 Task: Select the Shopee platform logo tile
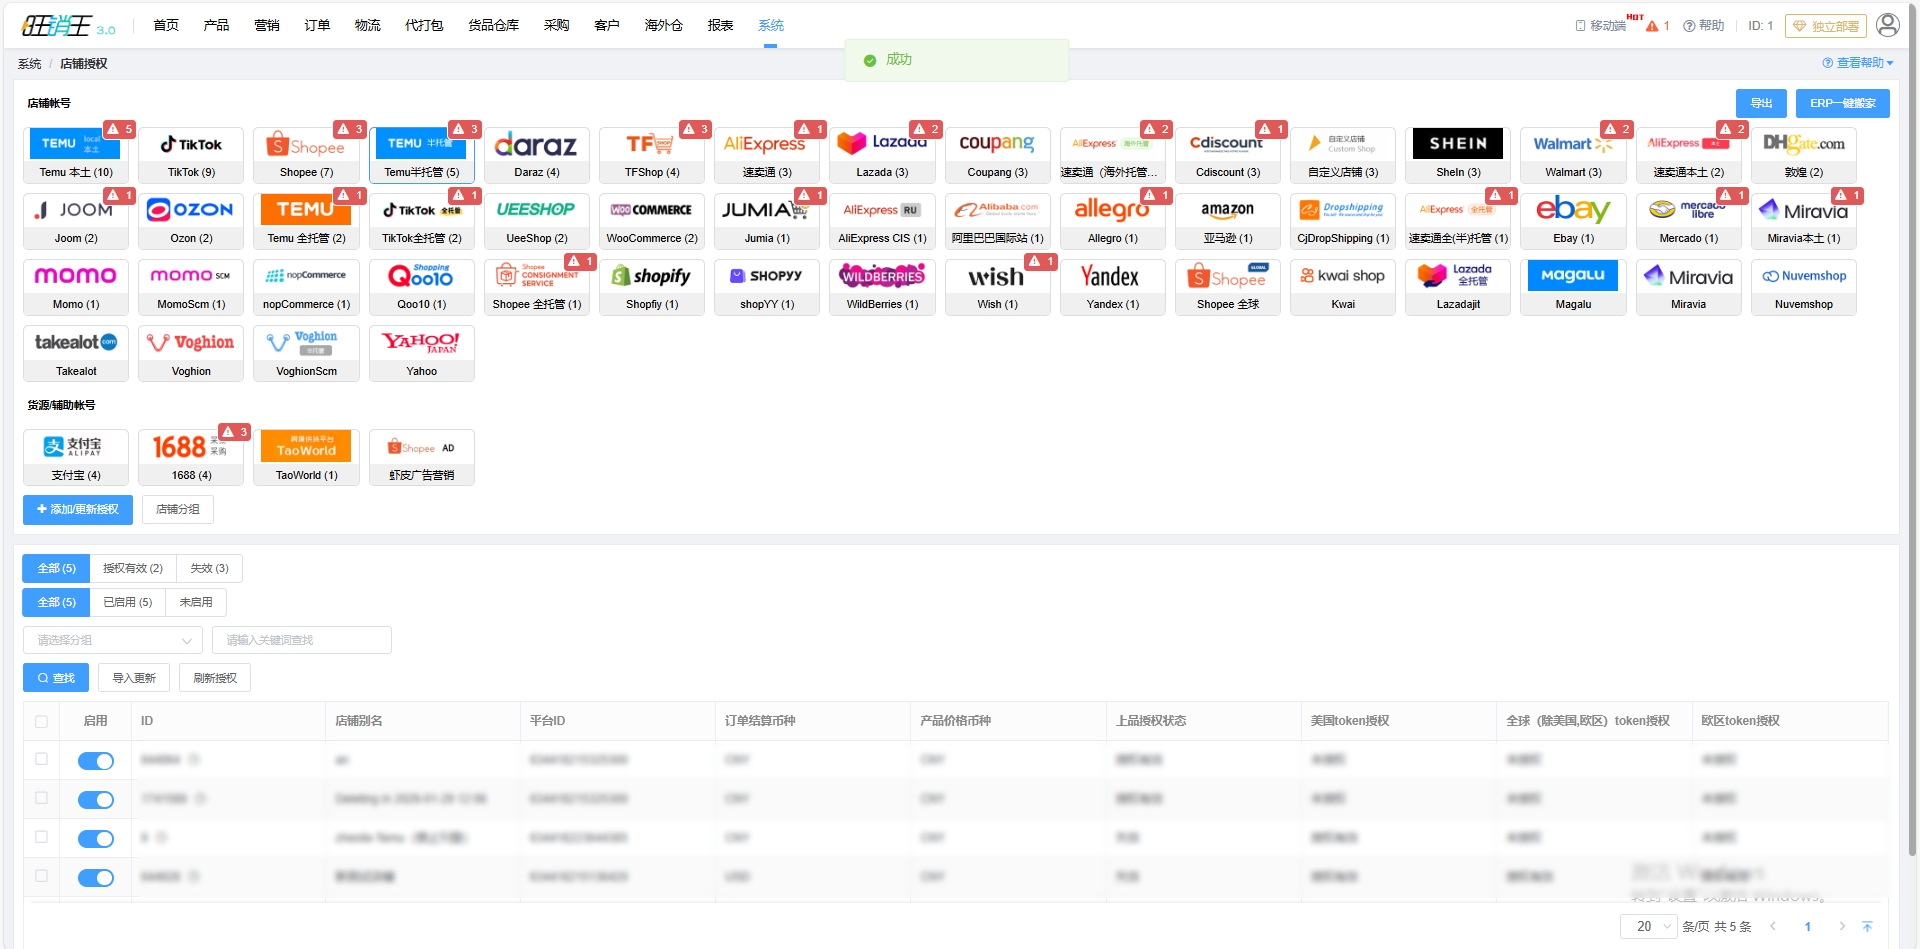pyautogui.click(x=306, y=154)
